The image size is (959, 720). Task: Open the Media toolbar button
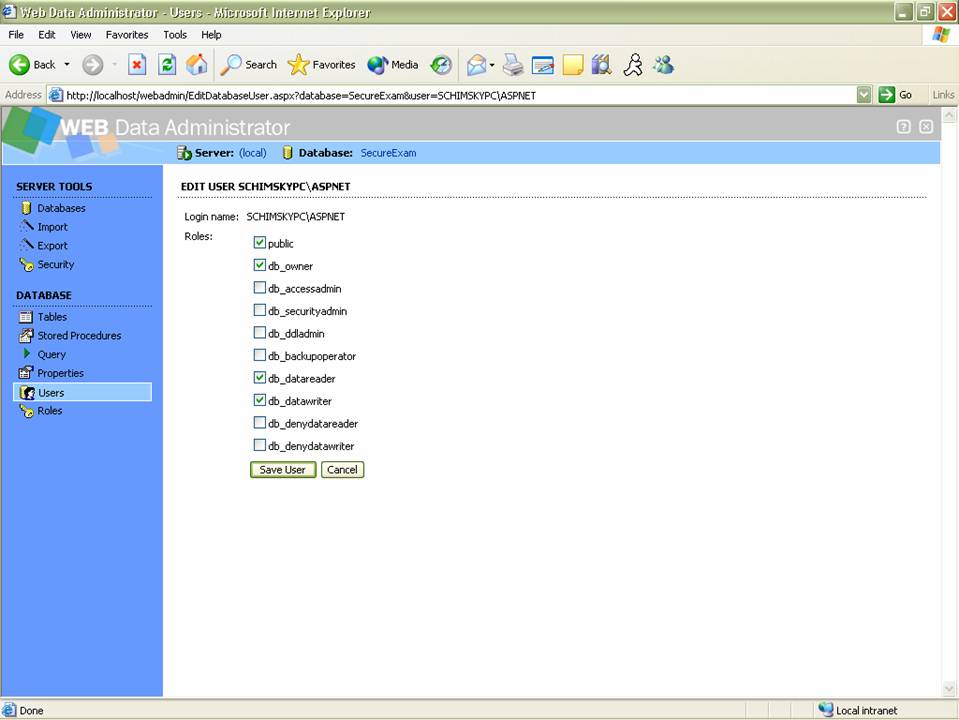[393, 64]
